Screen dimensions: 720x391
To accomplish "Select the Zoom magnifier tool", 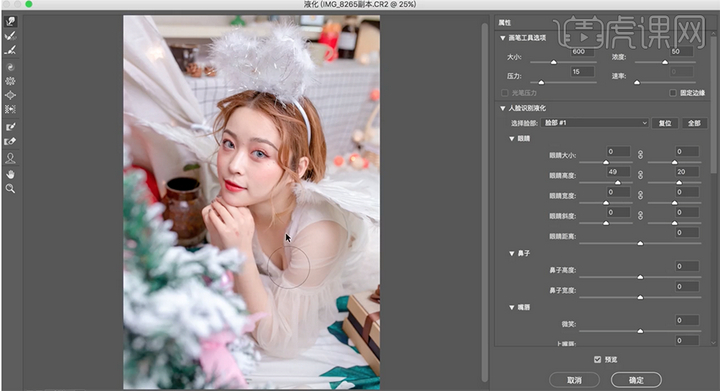I will [11, 189].
